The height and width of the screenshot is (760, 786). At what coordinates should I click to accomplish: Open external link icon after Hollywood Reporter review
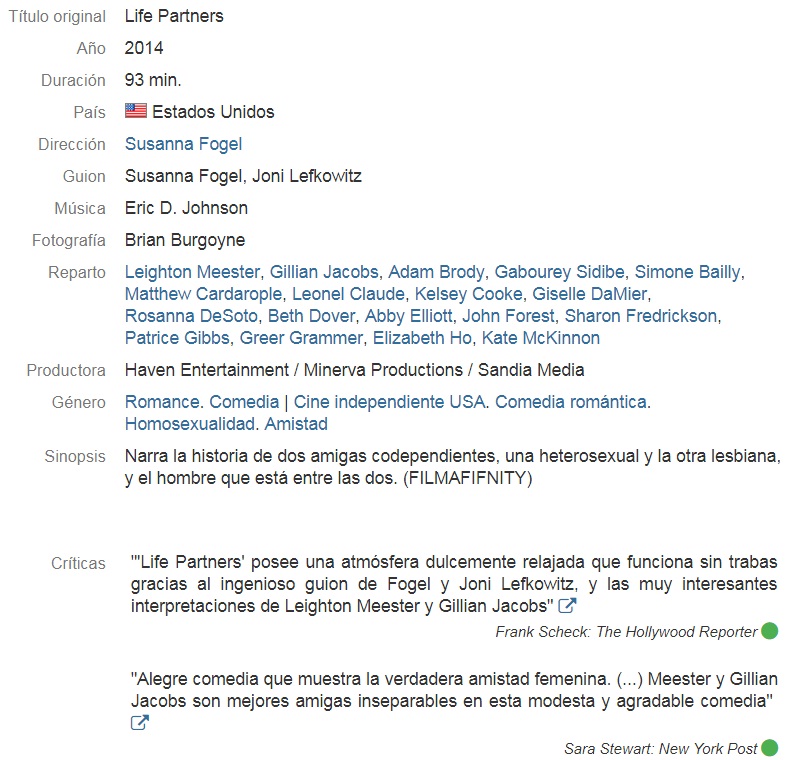pos(567,606)
